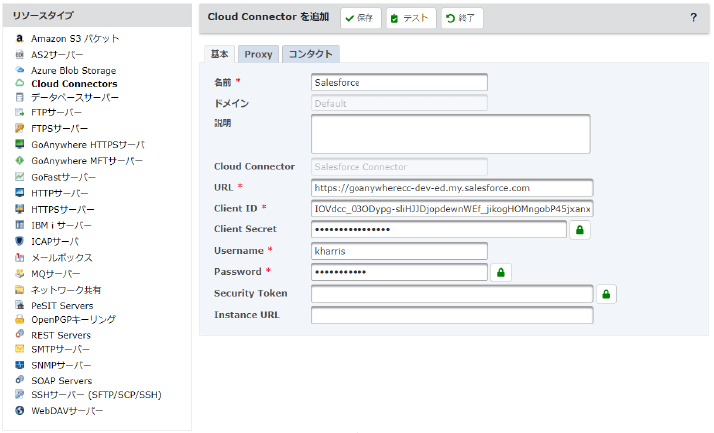This screenshot has width=714, height=433.
Task: Switch to the コンタクト tab
Action: 311,54
